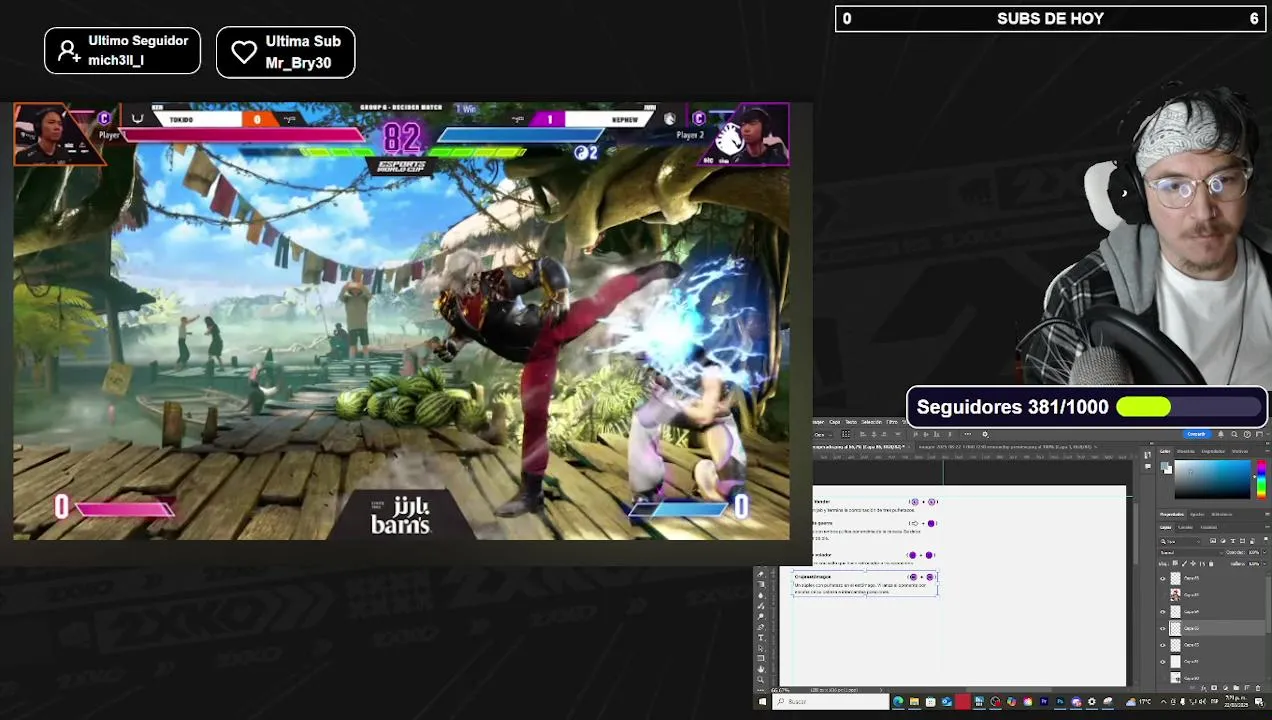The width and height of the screenshot is (1272, 720).
Task: Pick a shade in the blue color field
Action: [x=1213, y=480]
